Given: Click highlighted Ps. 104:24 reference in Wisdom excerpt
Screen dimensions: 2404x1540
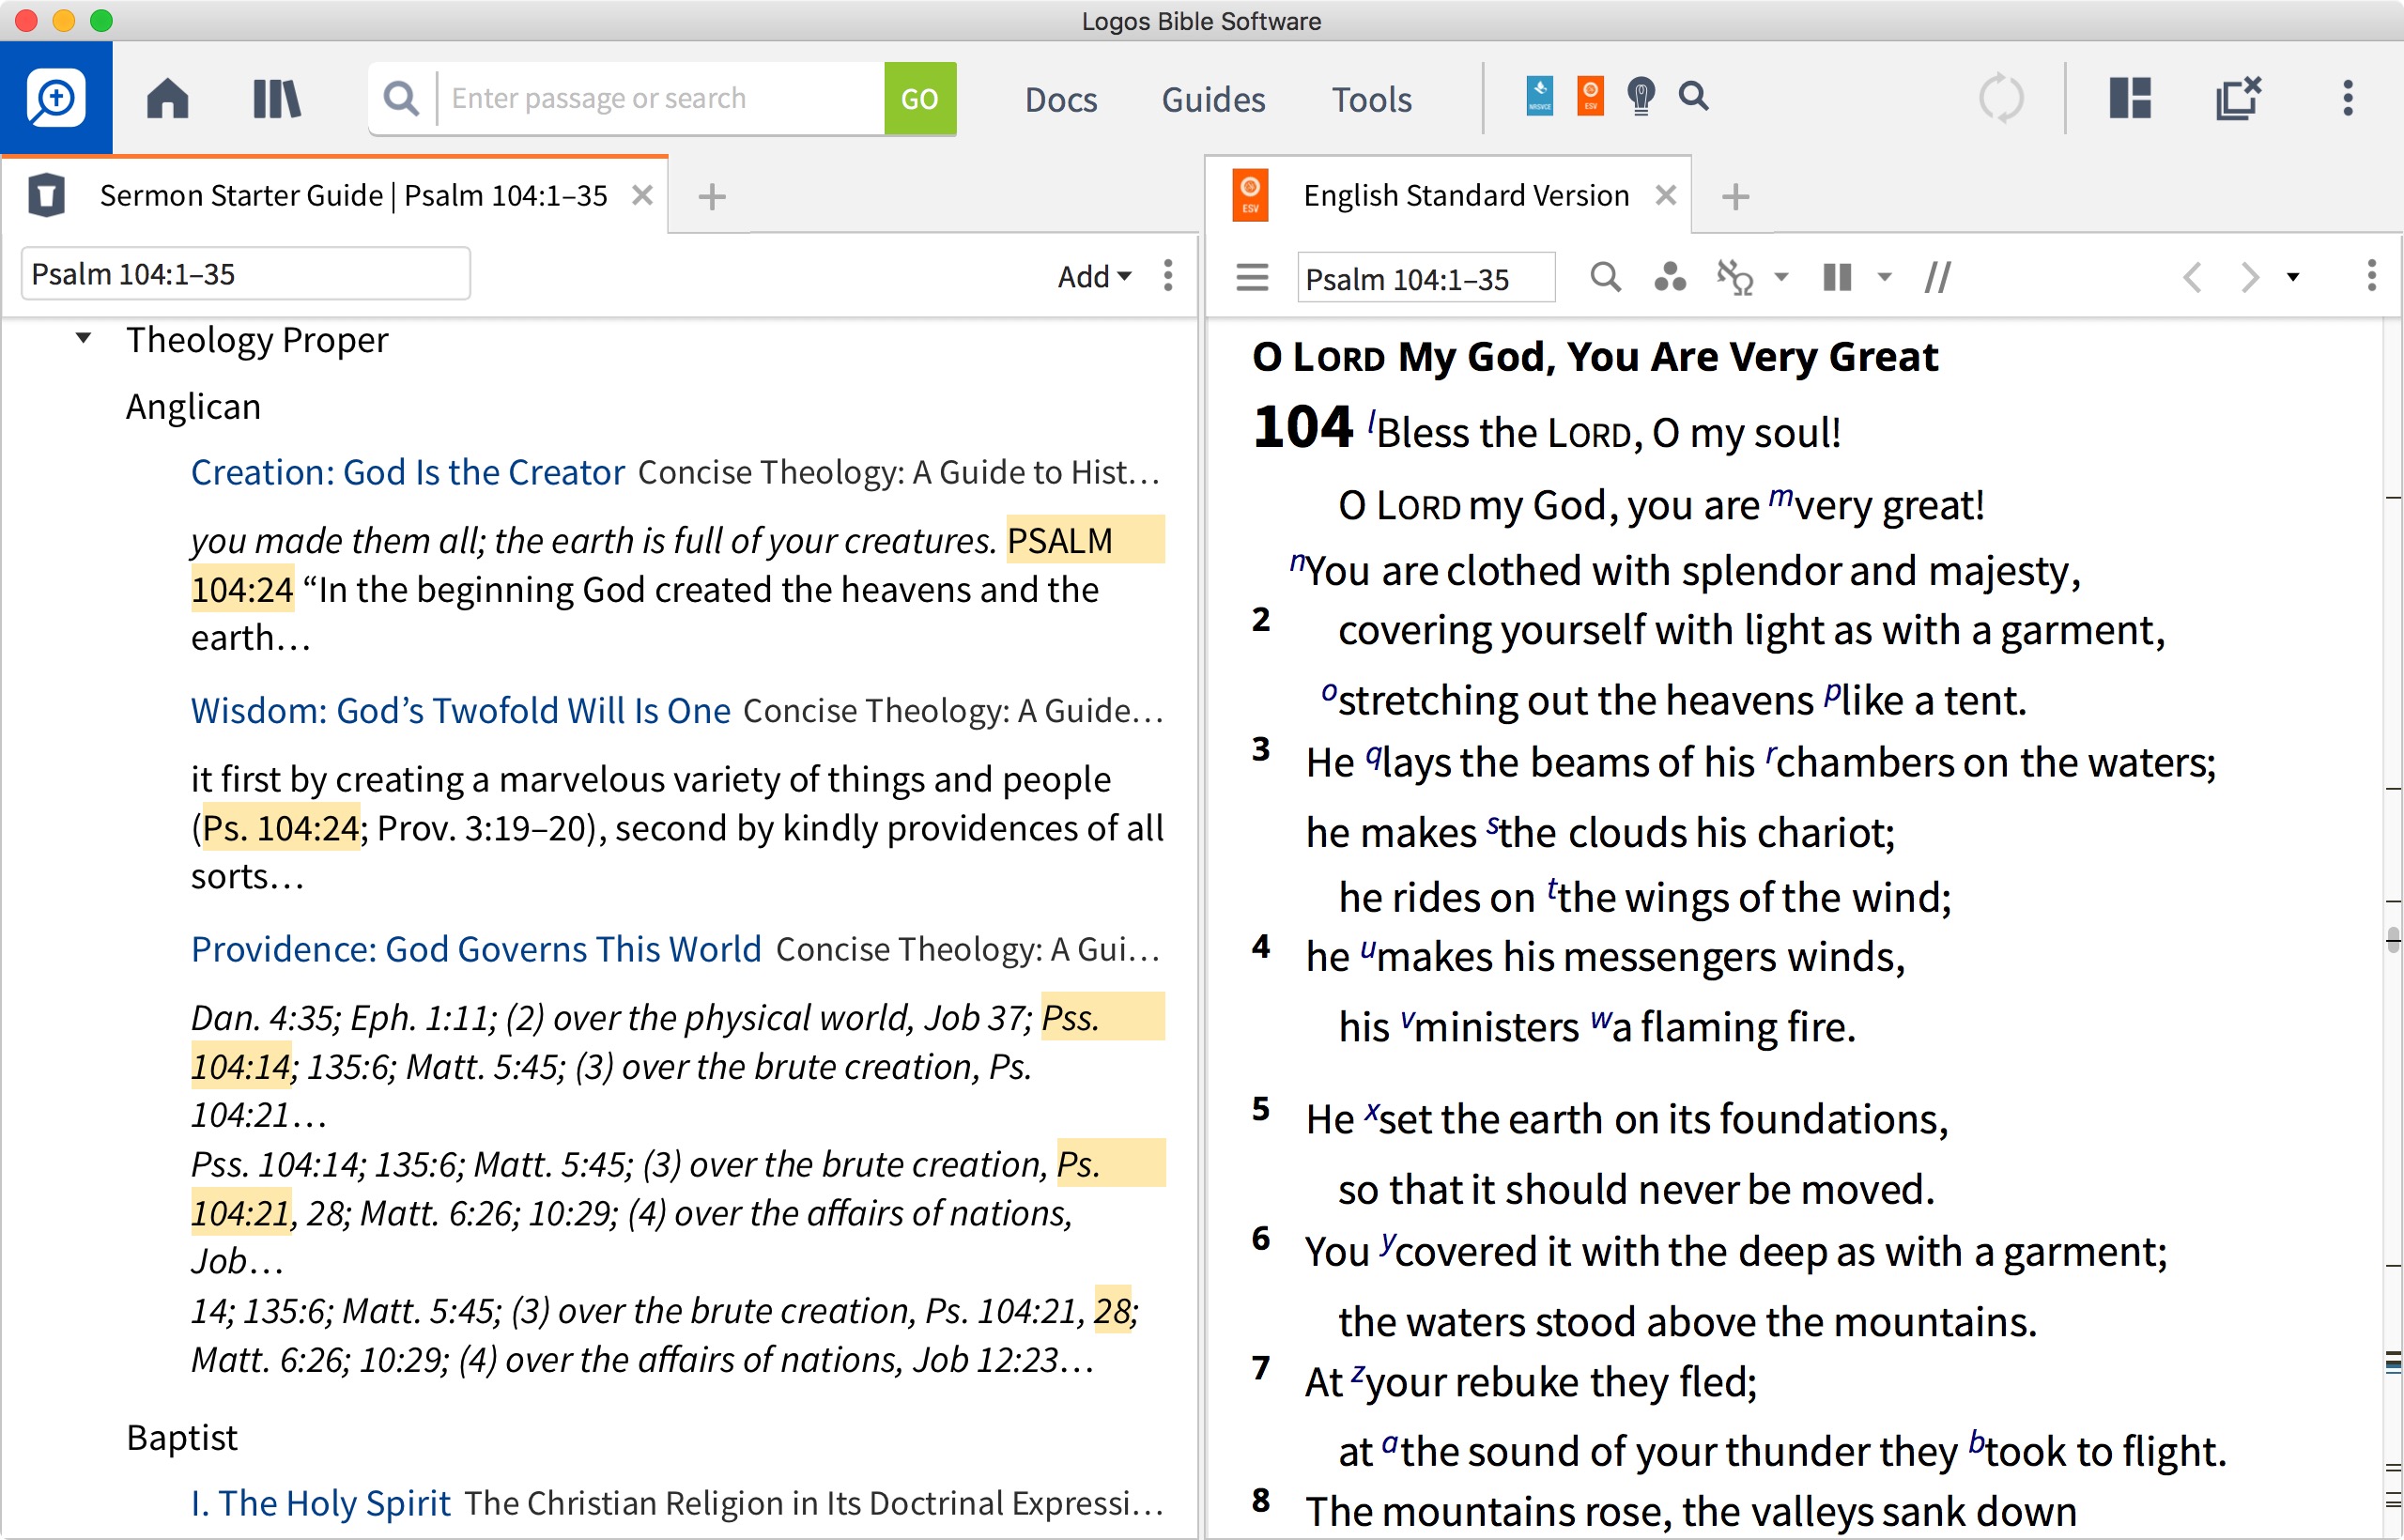Looking at the screenshot, I should point(280,828).
